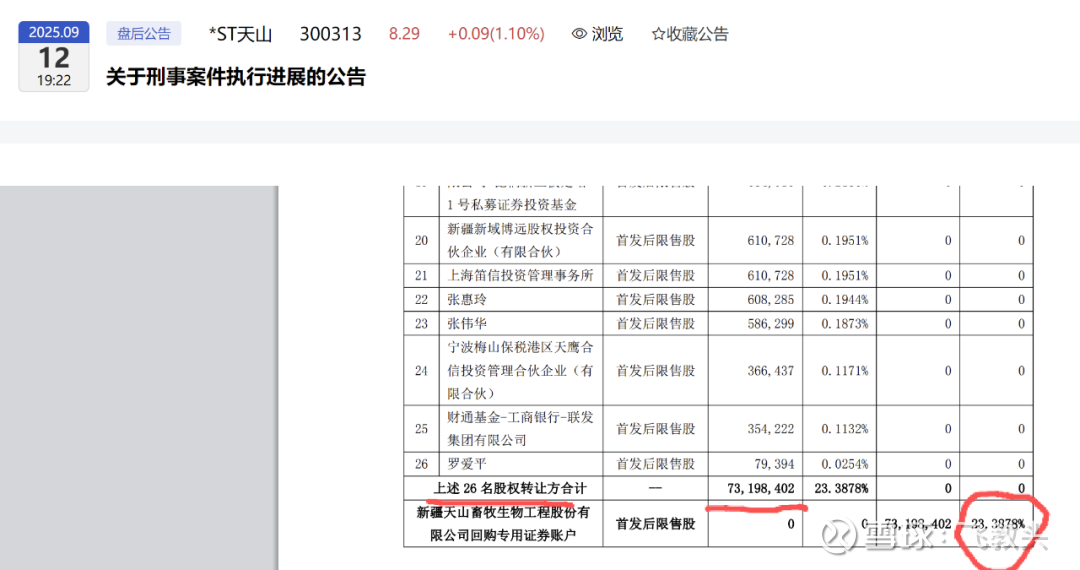Image resolution: width=1080 pixels, height=570 pixels.
Task: Click the 2025.09 date badge header
Action: pyautogui.click(x=54, y=32)
